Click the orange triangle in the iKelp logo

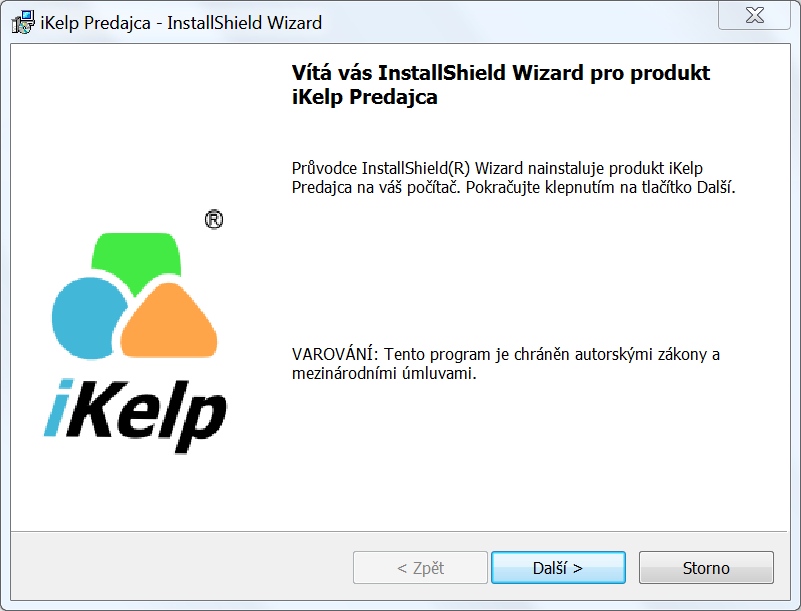click(x=169, y=323)
